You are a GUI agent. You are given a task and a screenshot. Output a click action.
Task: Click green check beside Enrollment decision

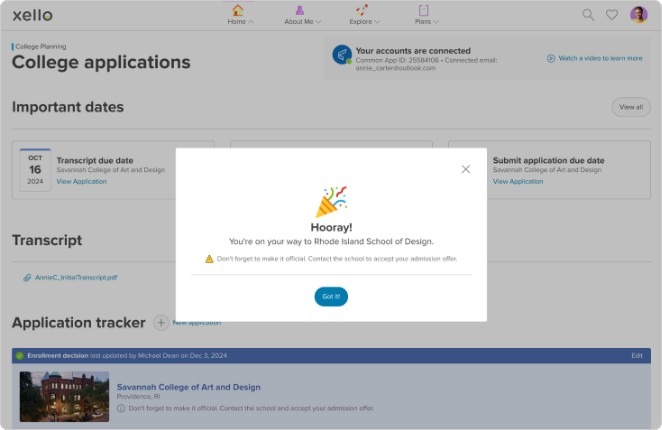[x=19, y=356]
